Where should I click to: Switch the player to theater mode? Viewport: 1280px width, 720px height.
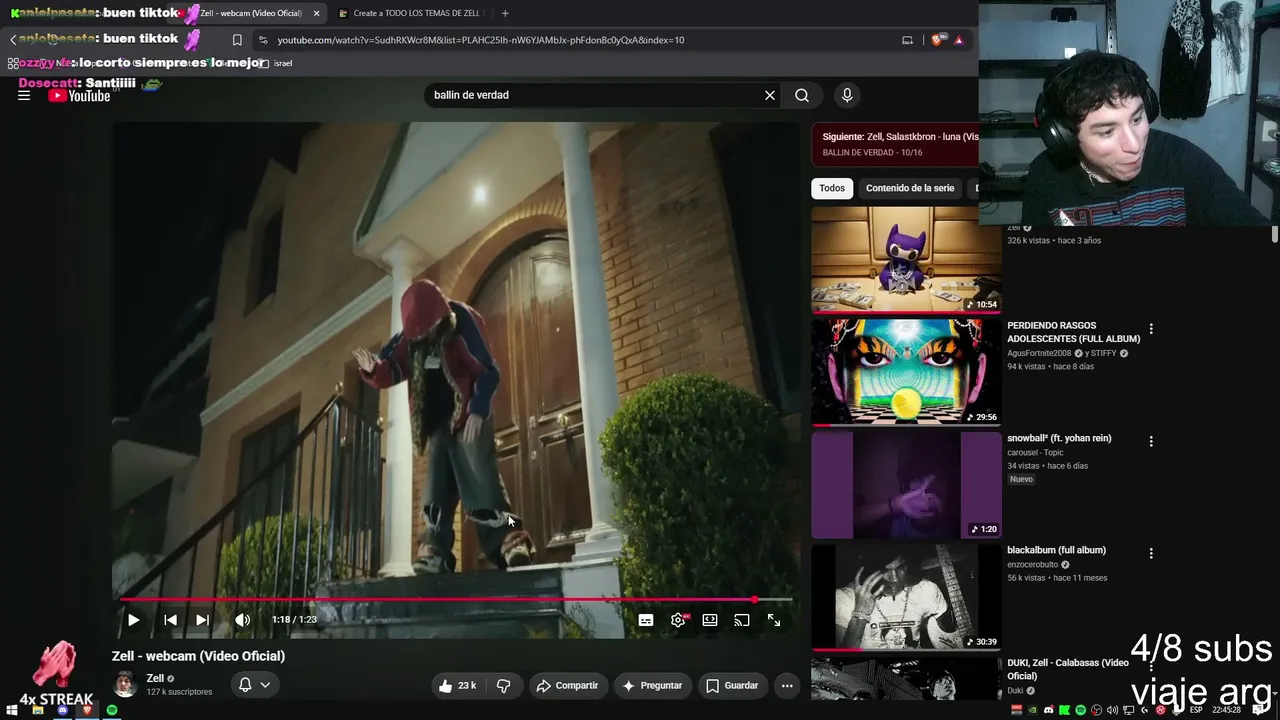710,620
